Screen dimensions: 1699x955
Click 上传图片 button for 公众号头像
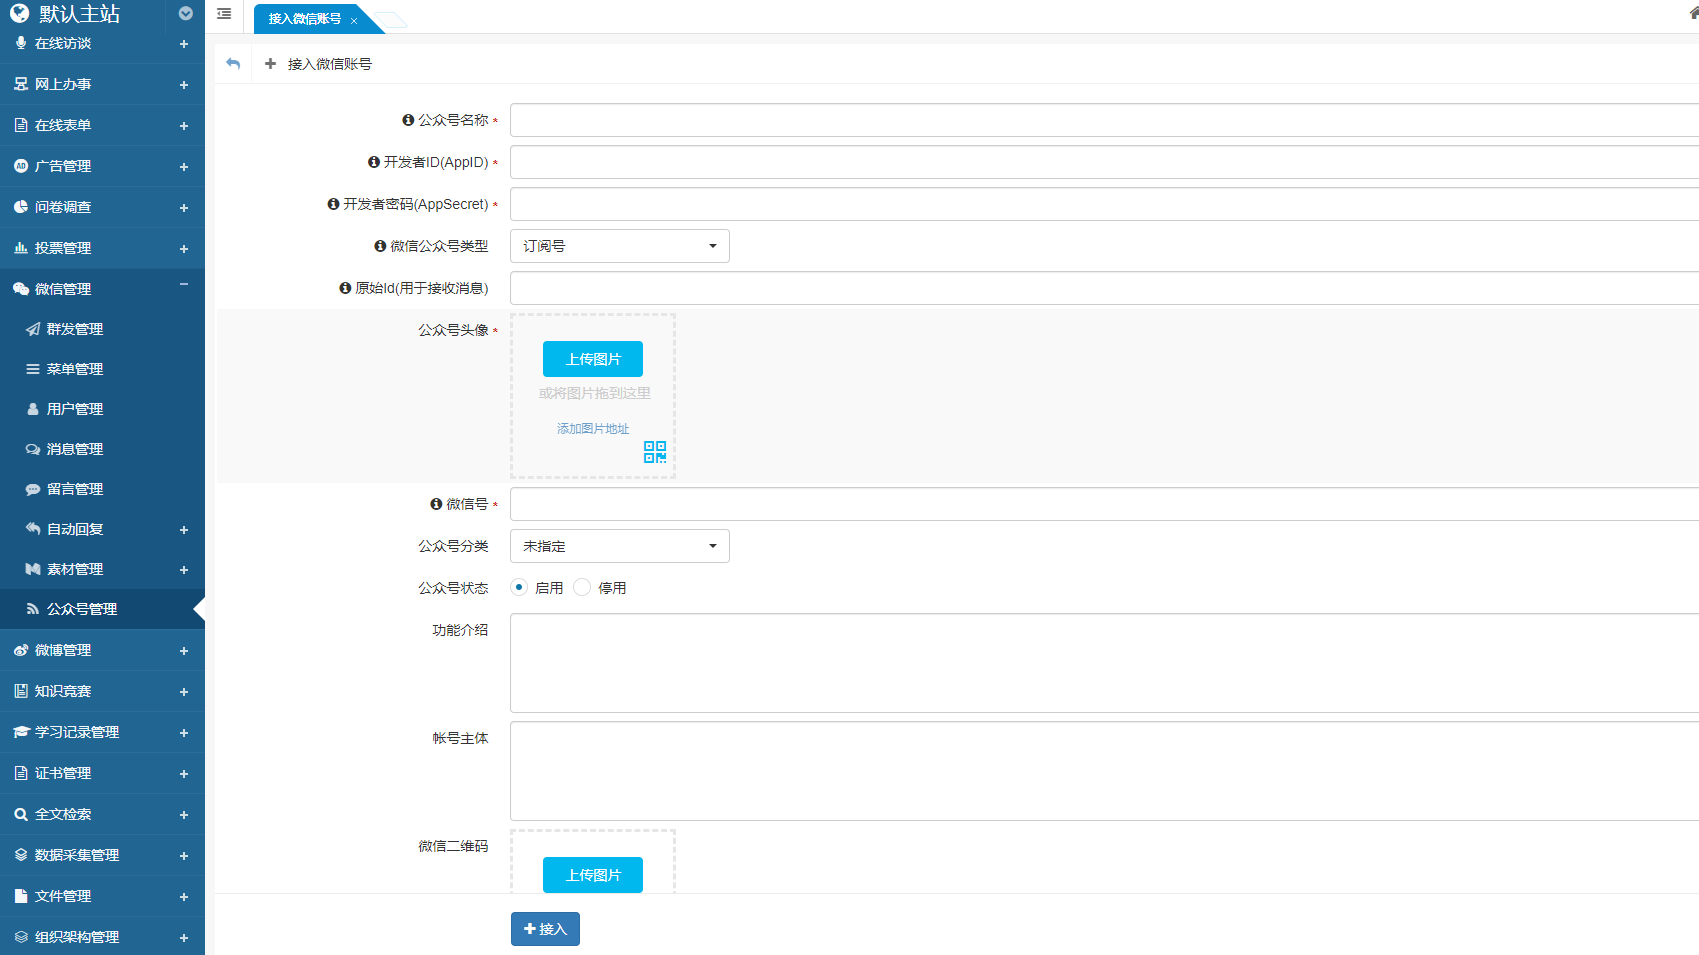593,359
